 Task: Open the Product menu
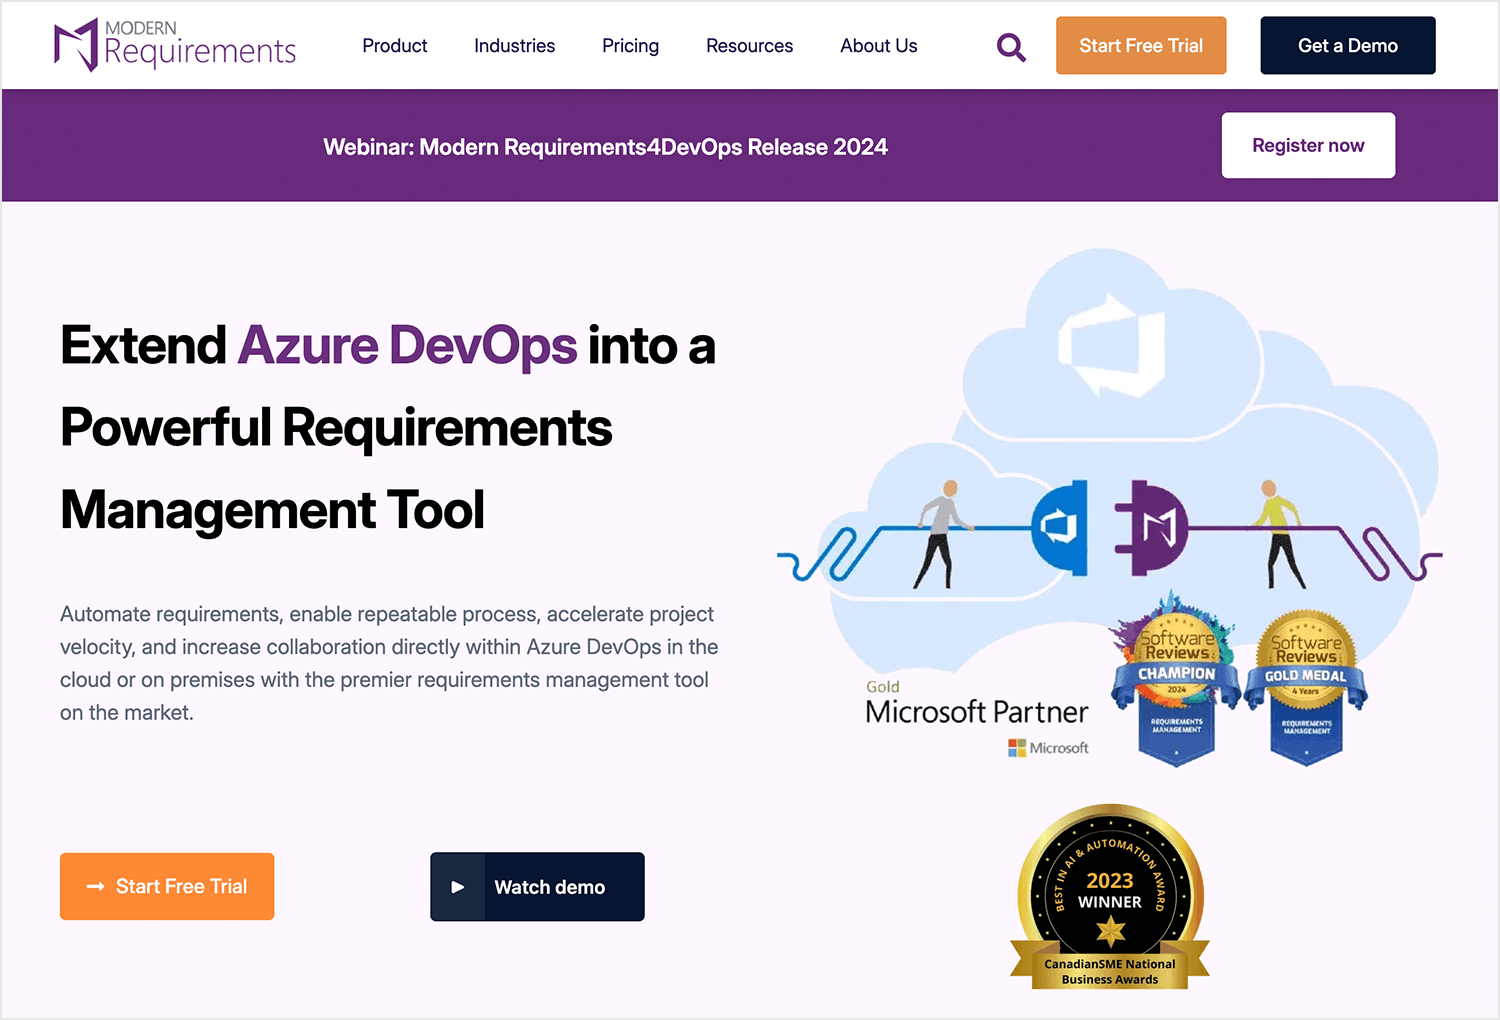[x=394, y=46]
